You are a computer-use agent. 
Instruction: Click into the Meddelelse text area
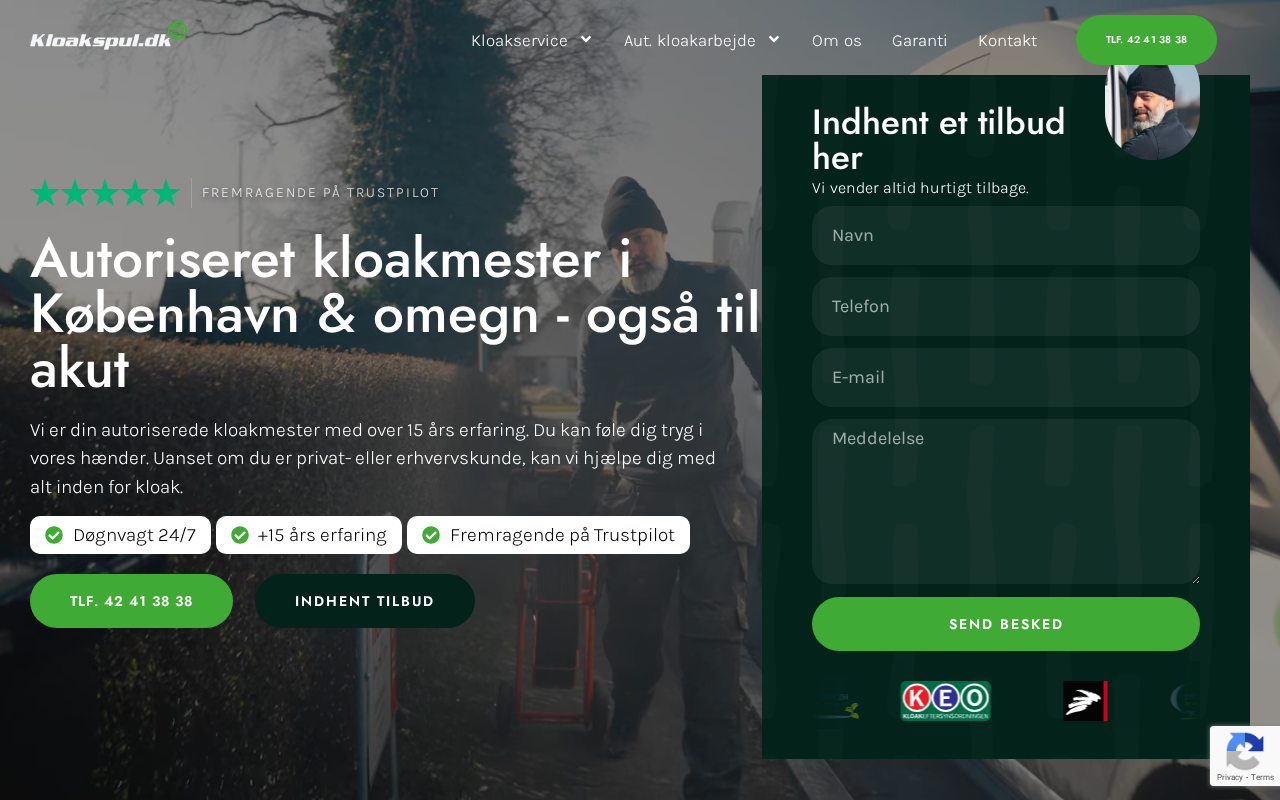point(1006,501)
